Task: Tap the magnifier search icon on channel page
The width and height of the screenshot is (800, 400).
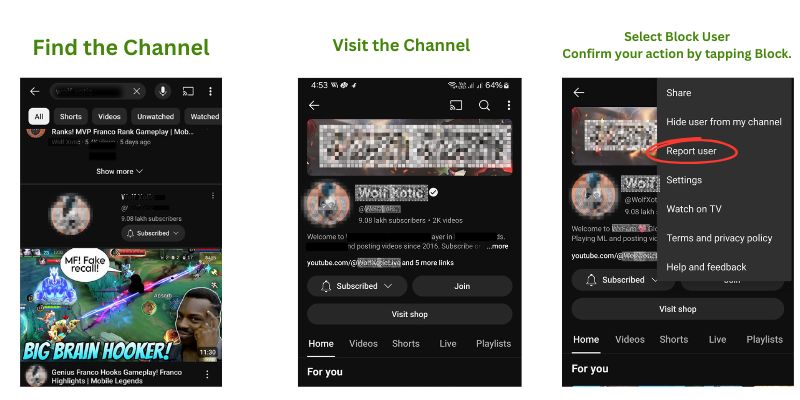Action: [x=484, y=106]
